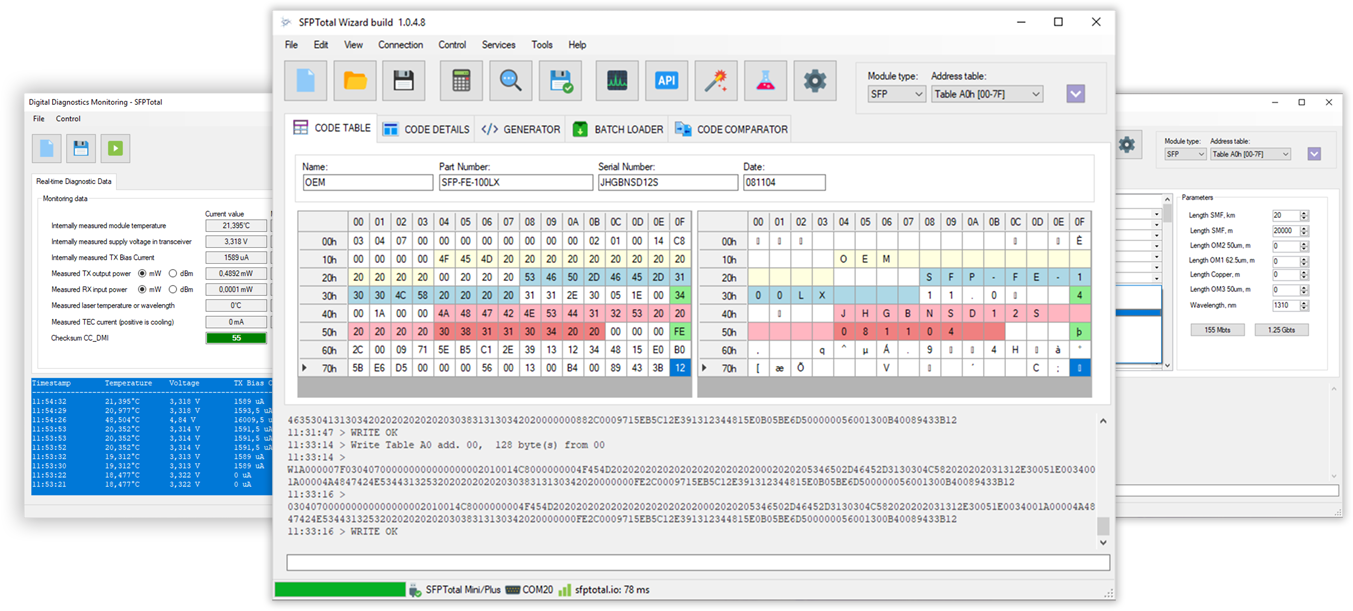Image resolution: width=1353 pixels, height=611 pixels.
Task: Select mW for Measured RX input power
Action: tap(142, 289)
